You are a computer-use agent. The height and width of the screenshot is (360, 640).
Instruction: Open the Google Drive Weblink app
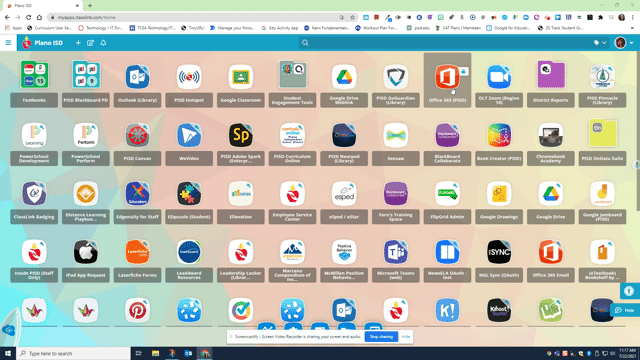pos(344,84)
